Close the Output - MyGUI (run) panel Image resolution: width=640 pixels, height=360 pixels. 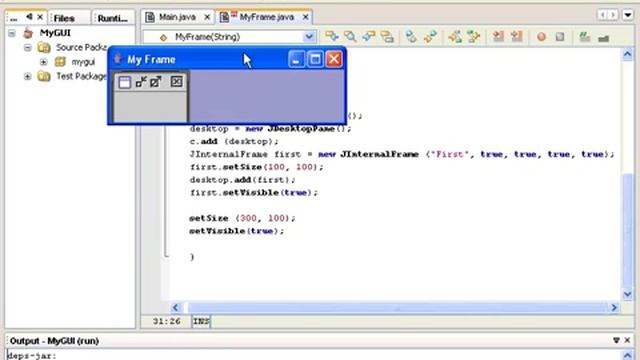coord(627,340)
